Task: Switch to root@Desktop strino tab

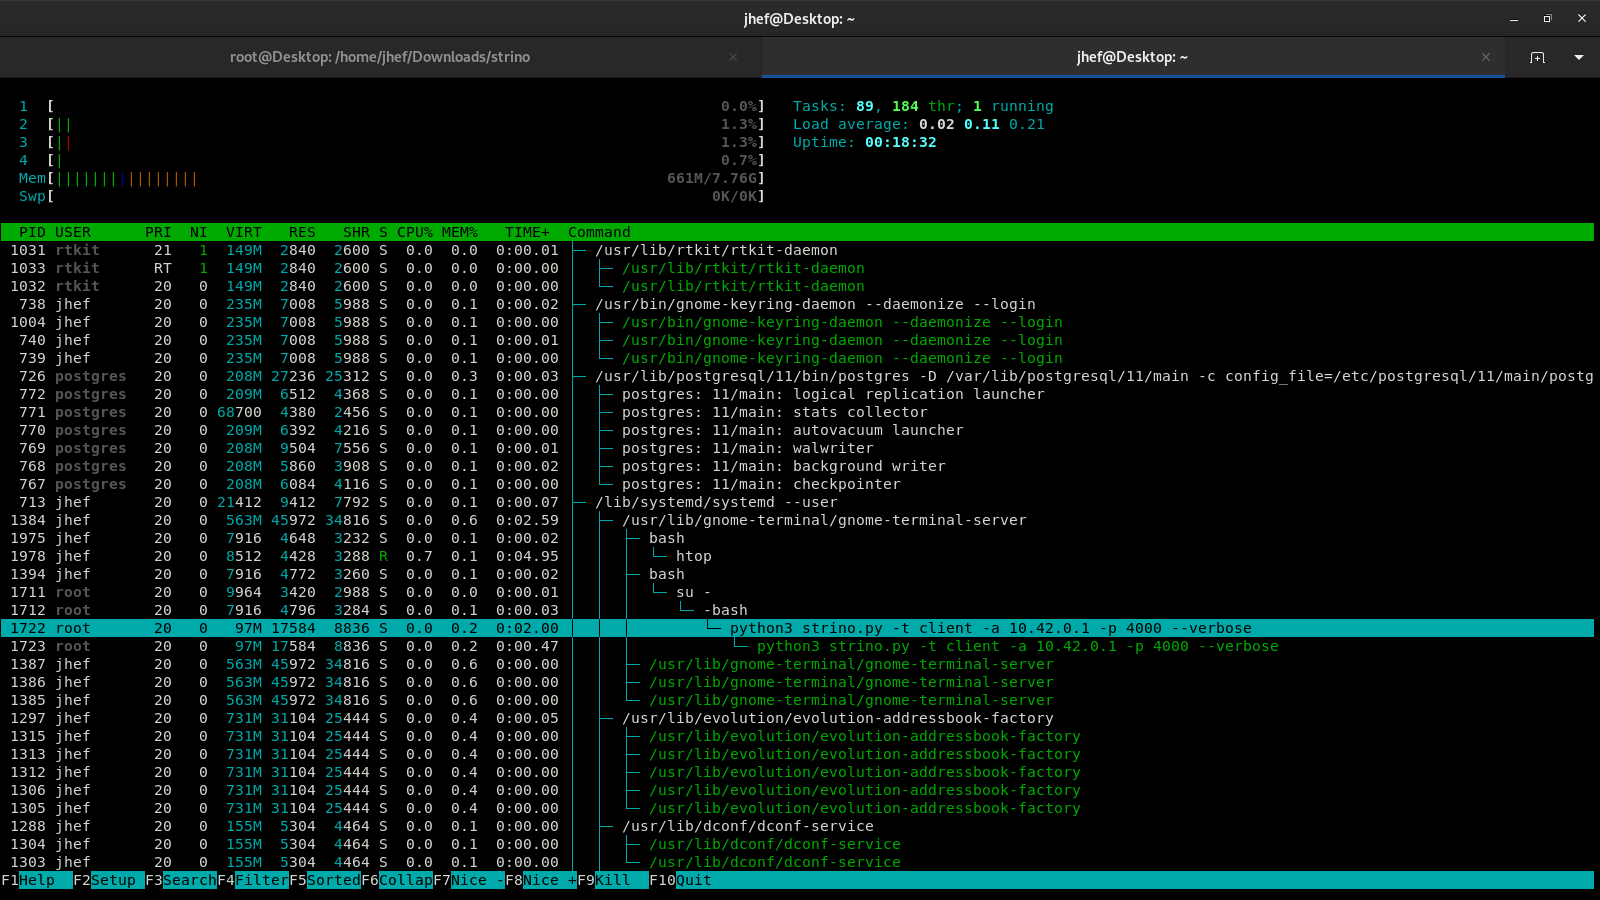Action: tap(380, 57)
